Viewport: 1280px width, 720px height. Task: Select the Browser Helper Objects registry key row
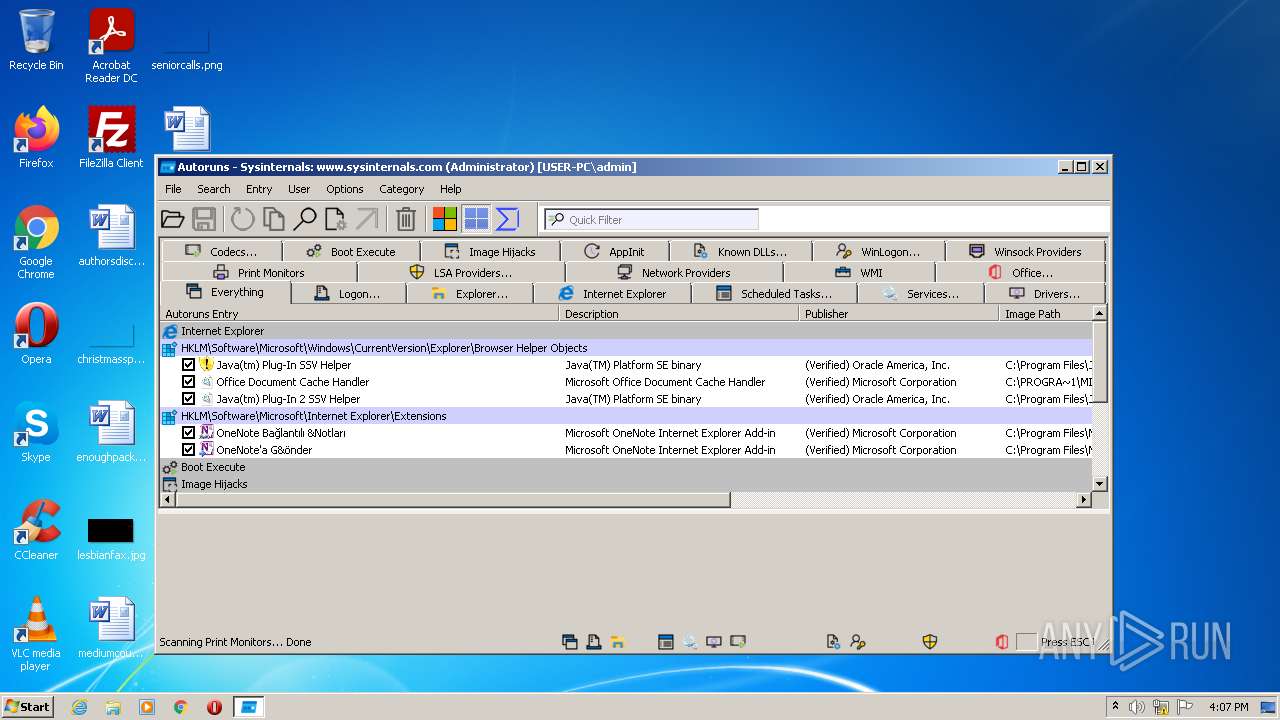coord(626,348)
